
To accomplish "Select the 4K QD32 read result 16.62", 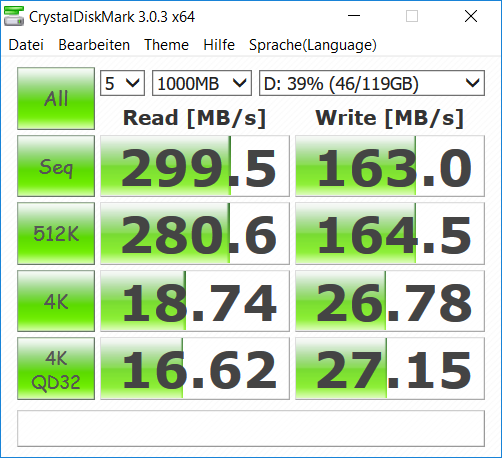I will pyautogui.click(x=195, y=368).
